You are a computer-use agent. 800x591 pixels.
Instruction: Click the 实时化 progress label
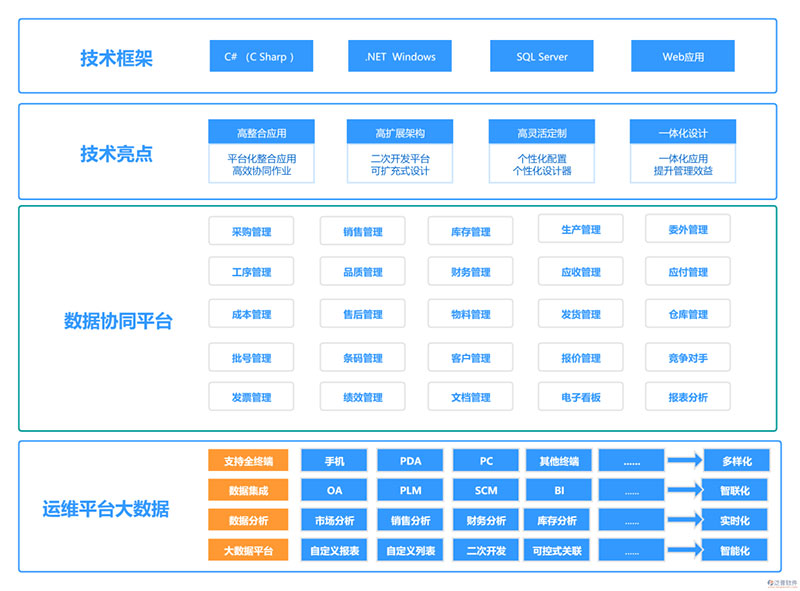[738, 520]
